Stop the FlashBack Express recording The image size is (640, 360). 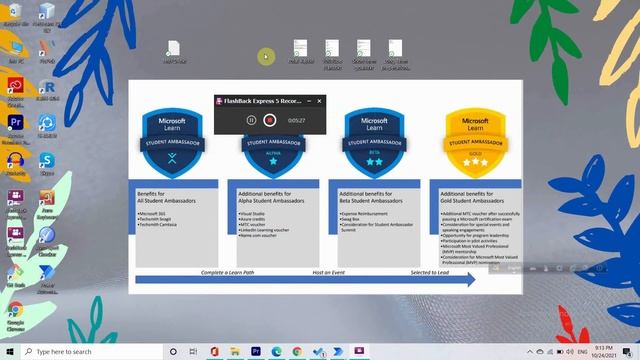click(x=269, y=120)
